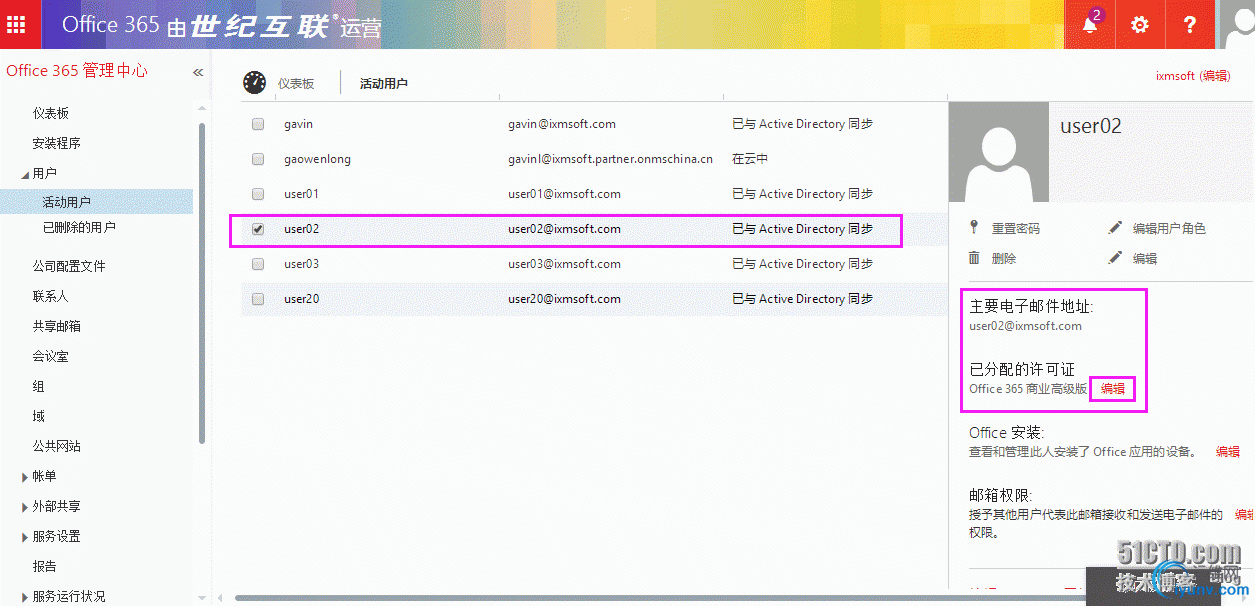Open 共享邮箱 navigation item
The height and width of the screenshot is (606, 1255).
point(57,326)
